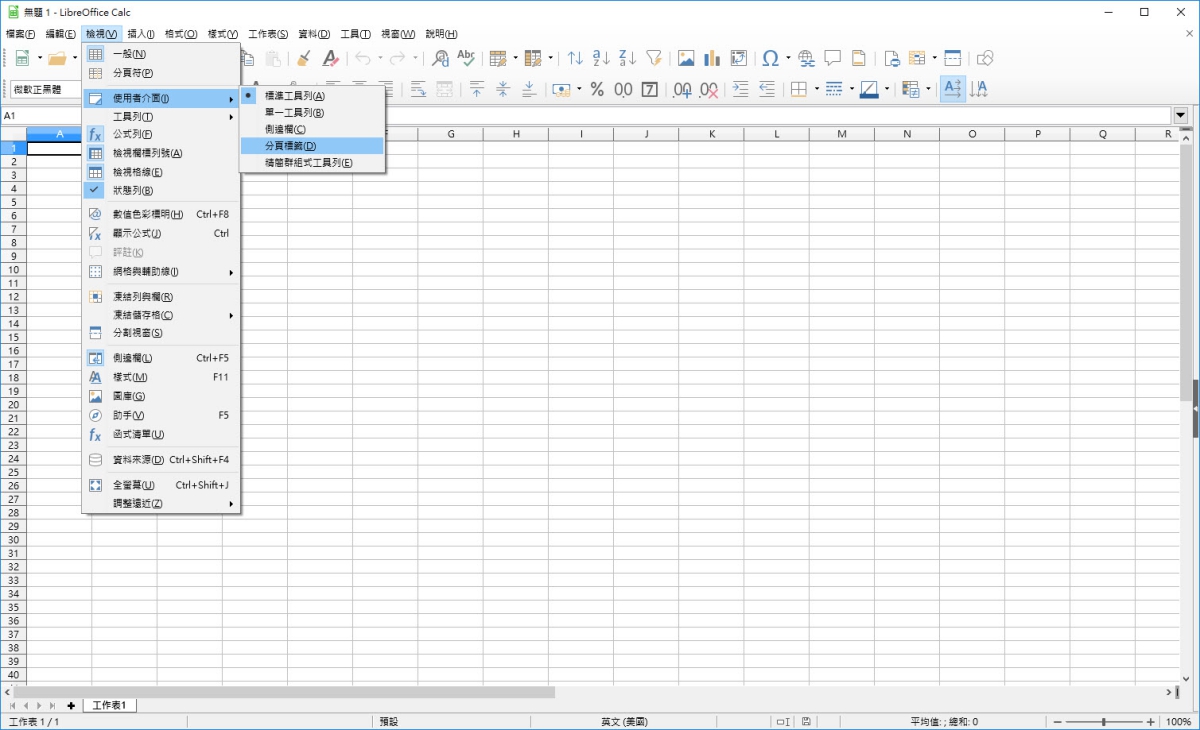The height and width of the screenshot is (730, 1200).
Task: Click the save status icon in the status bar
Action: (806, 721)
